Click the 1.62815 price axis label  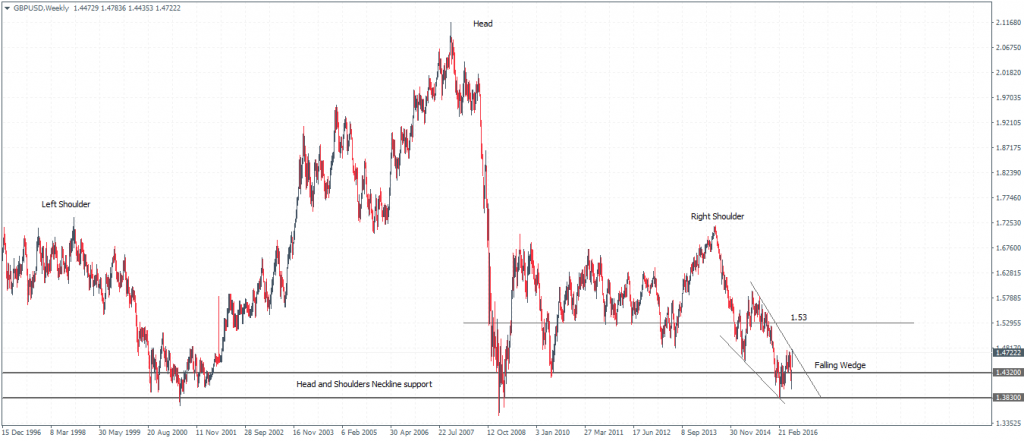1008,272
